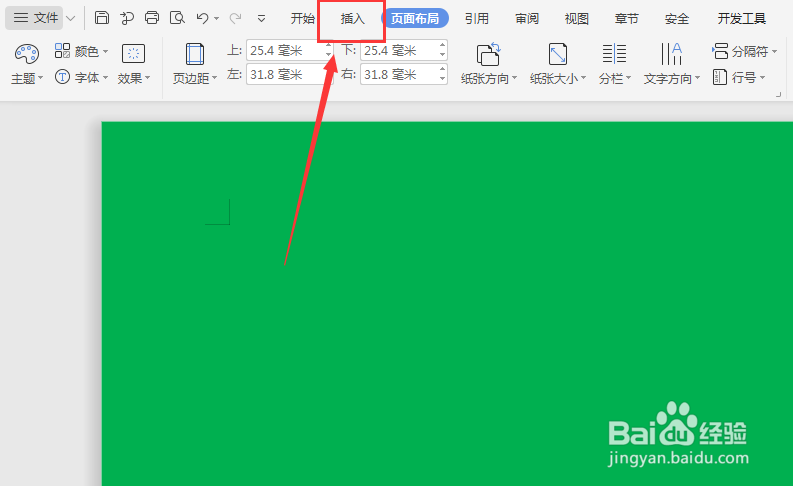Expand the 分栏 dropdown label
Screen dimensions: 793x486
615,79
